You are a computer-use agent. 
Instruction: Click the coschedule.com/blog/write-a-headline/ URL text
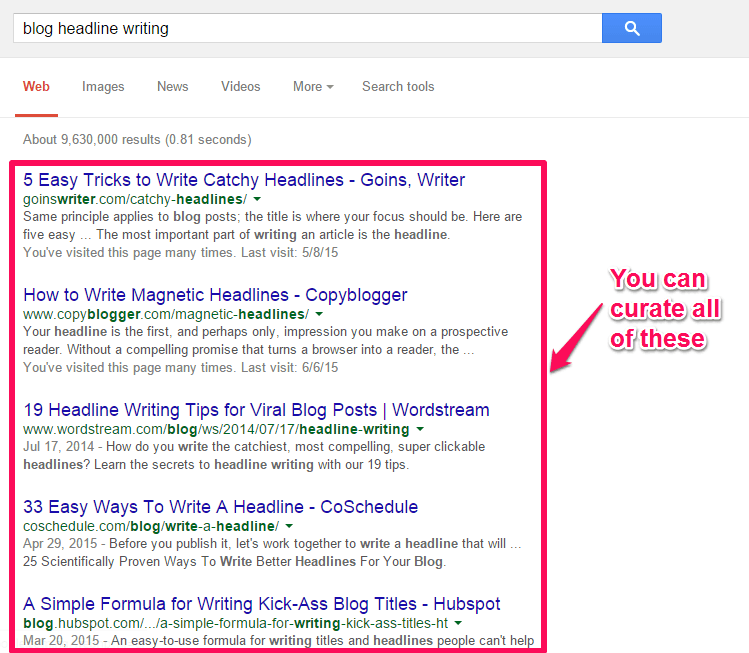coord(151,526)
